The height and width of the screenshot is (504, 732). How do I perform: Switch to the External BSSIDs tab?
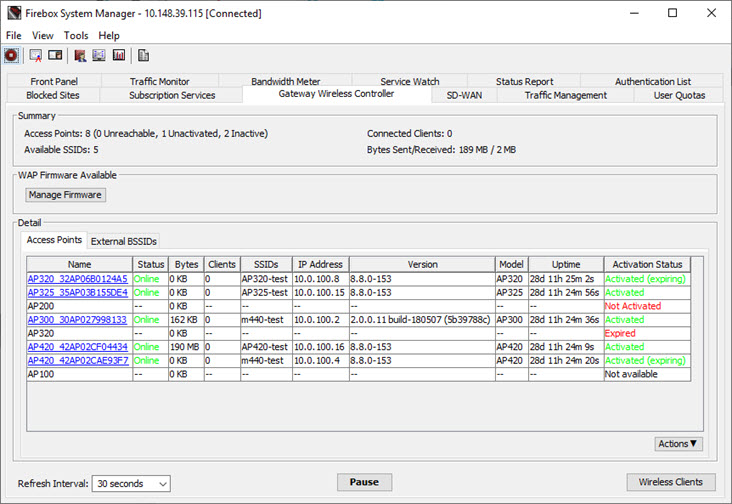coord(124,241)
